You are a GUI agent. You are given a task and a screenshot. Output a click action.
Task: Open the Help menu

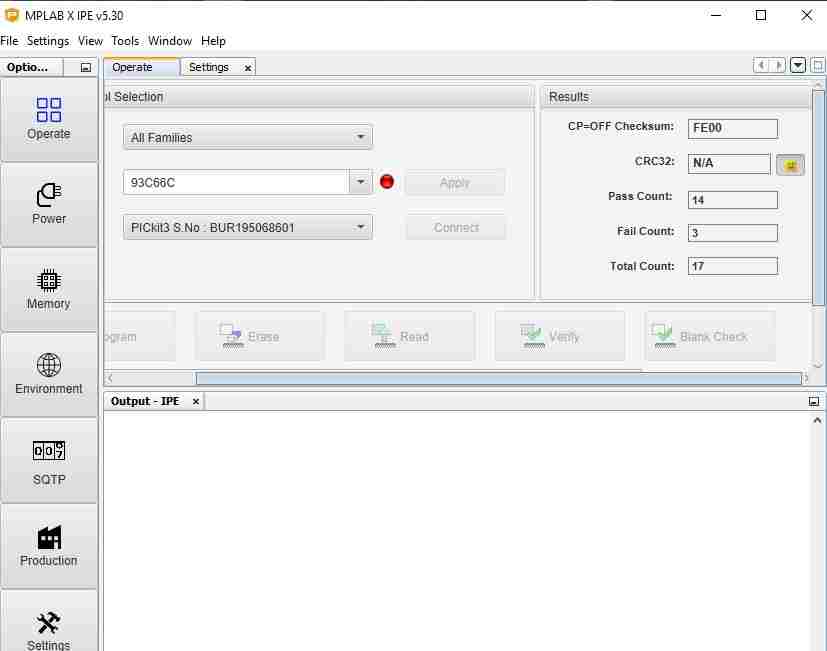[213, 41]
